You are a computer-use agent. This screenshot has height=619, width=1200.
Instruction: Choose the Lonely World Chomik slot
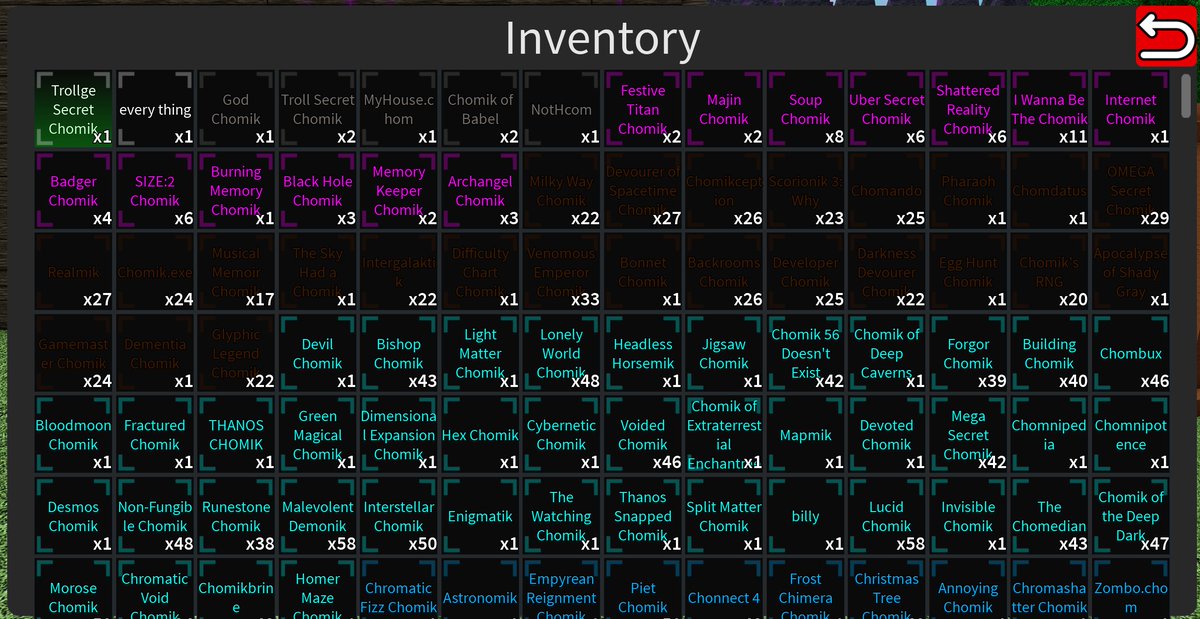(x=561, y=353)
